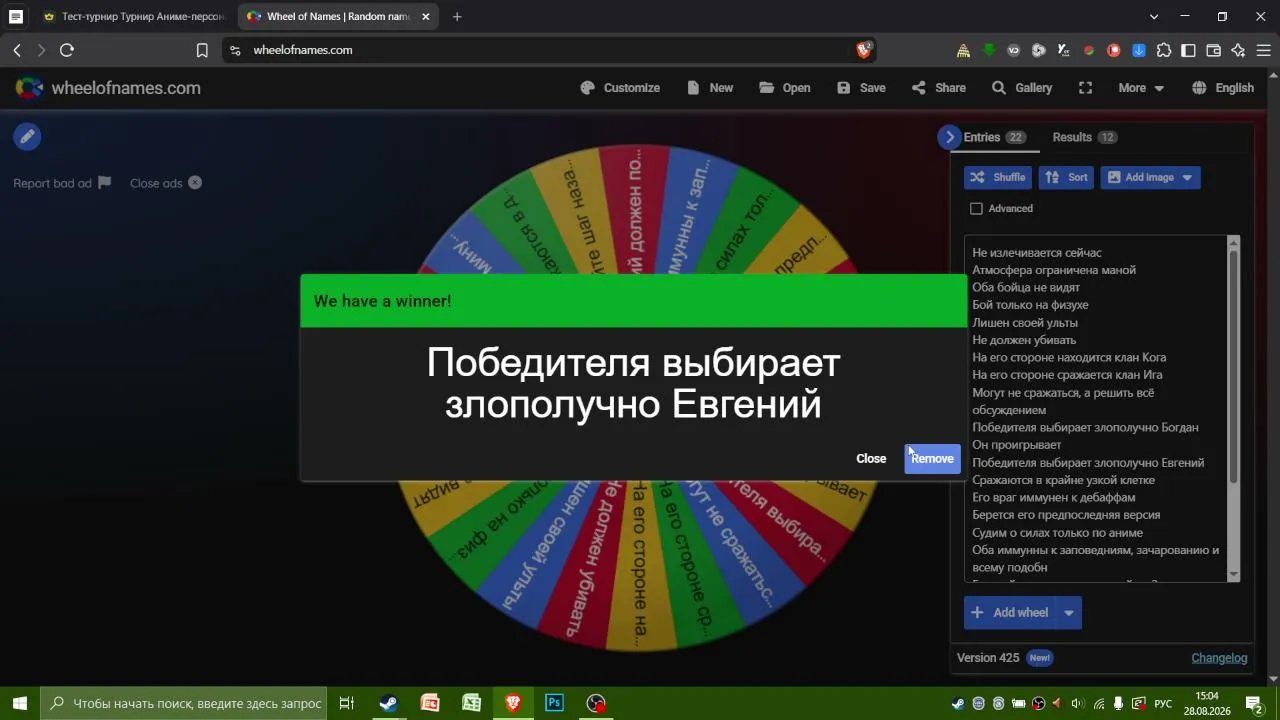Select entry 'Оба бойца не видят'
Screen dimensions: 1280x720
pyautogui.click(x=1025, y=288)
